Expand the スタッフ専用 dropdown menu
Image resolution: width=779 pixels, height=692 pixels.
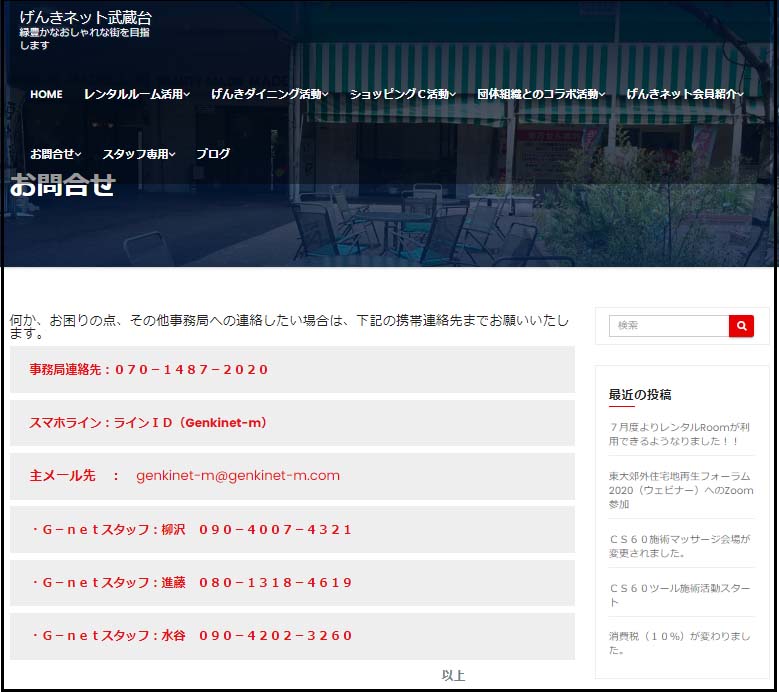coord(139,154)
